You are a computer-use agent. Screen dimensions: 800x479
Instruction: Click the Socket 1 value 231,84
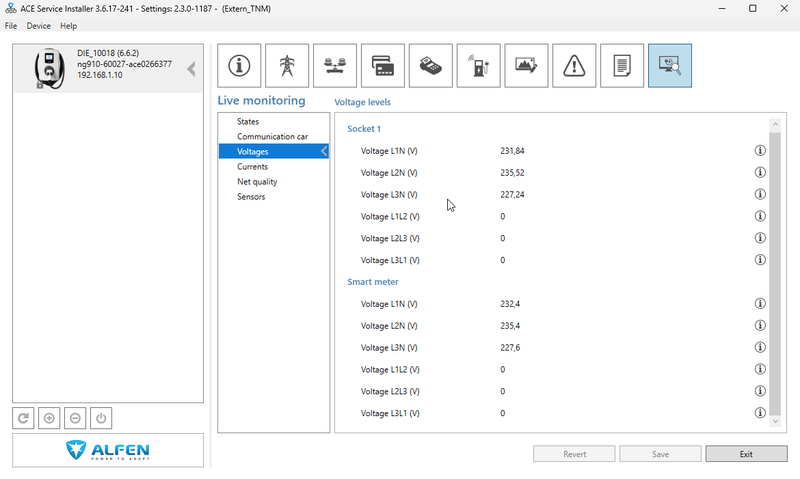(512, 151)
